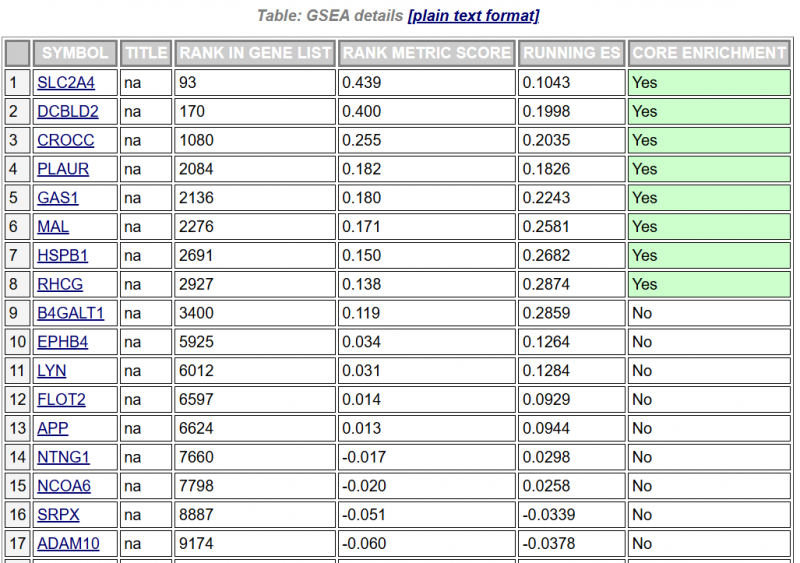Screen dimensions: 800x563
Task: Open the HSPB1 gene link
Action: (x=62, y=256)
